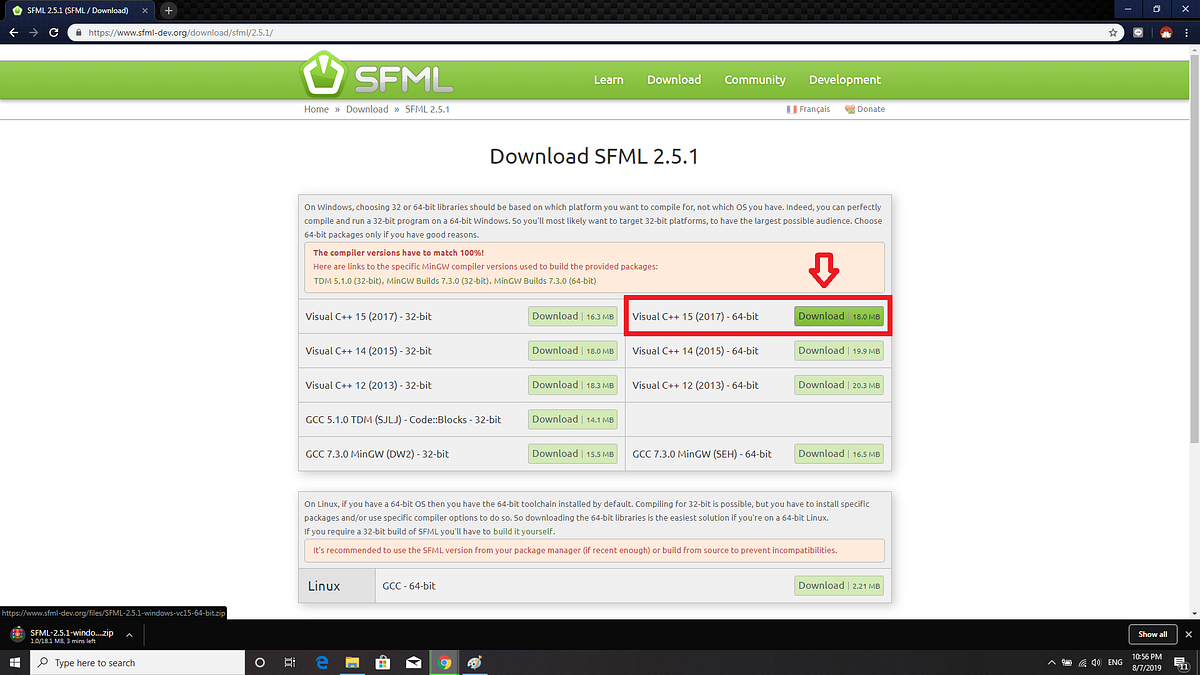Viewport: 1200px width, 675px height.
Task: Click the Donate link
Action: pyautogui.click(x=865, y=109)
